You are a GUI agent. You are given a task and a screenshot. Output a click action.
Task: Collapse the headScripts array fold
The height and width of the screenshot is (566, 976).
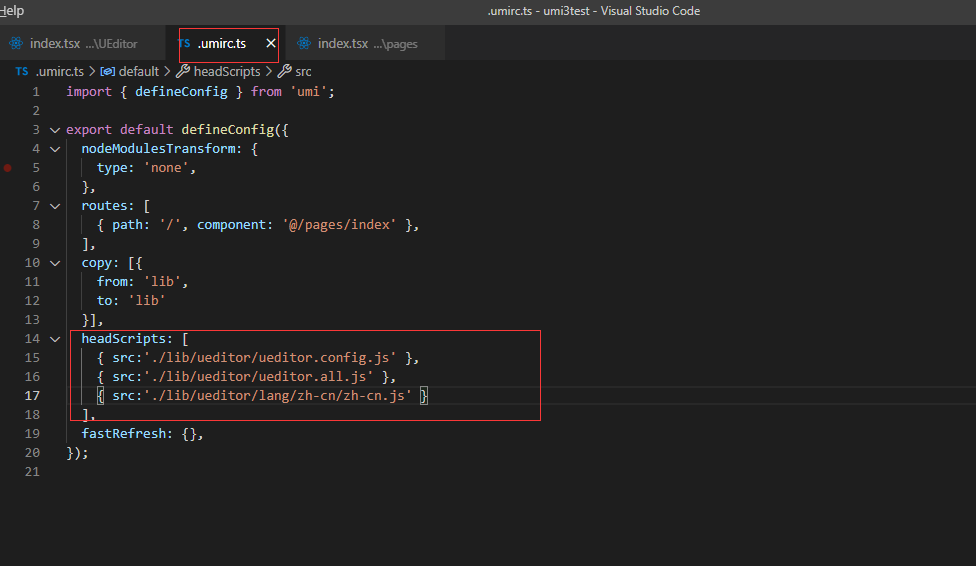tap(55, 339)
